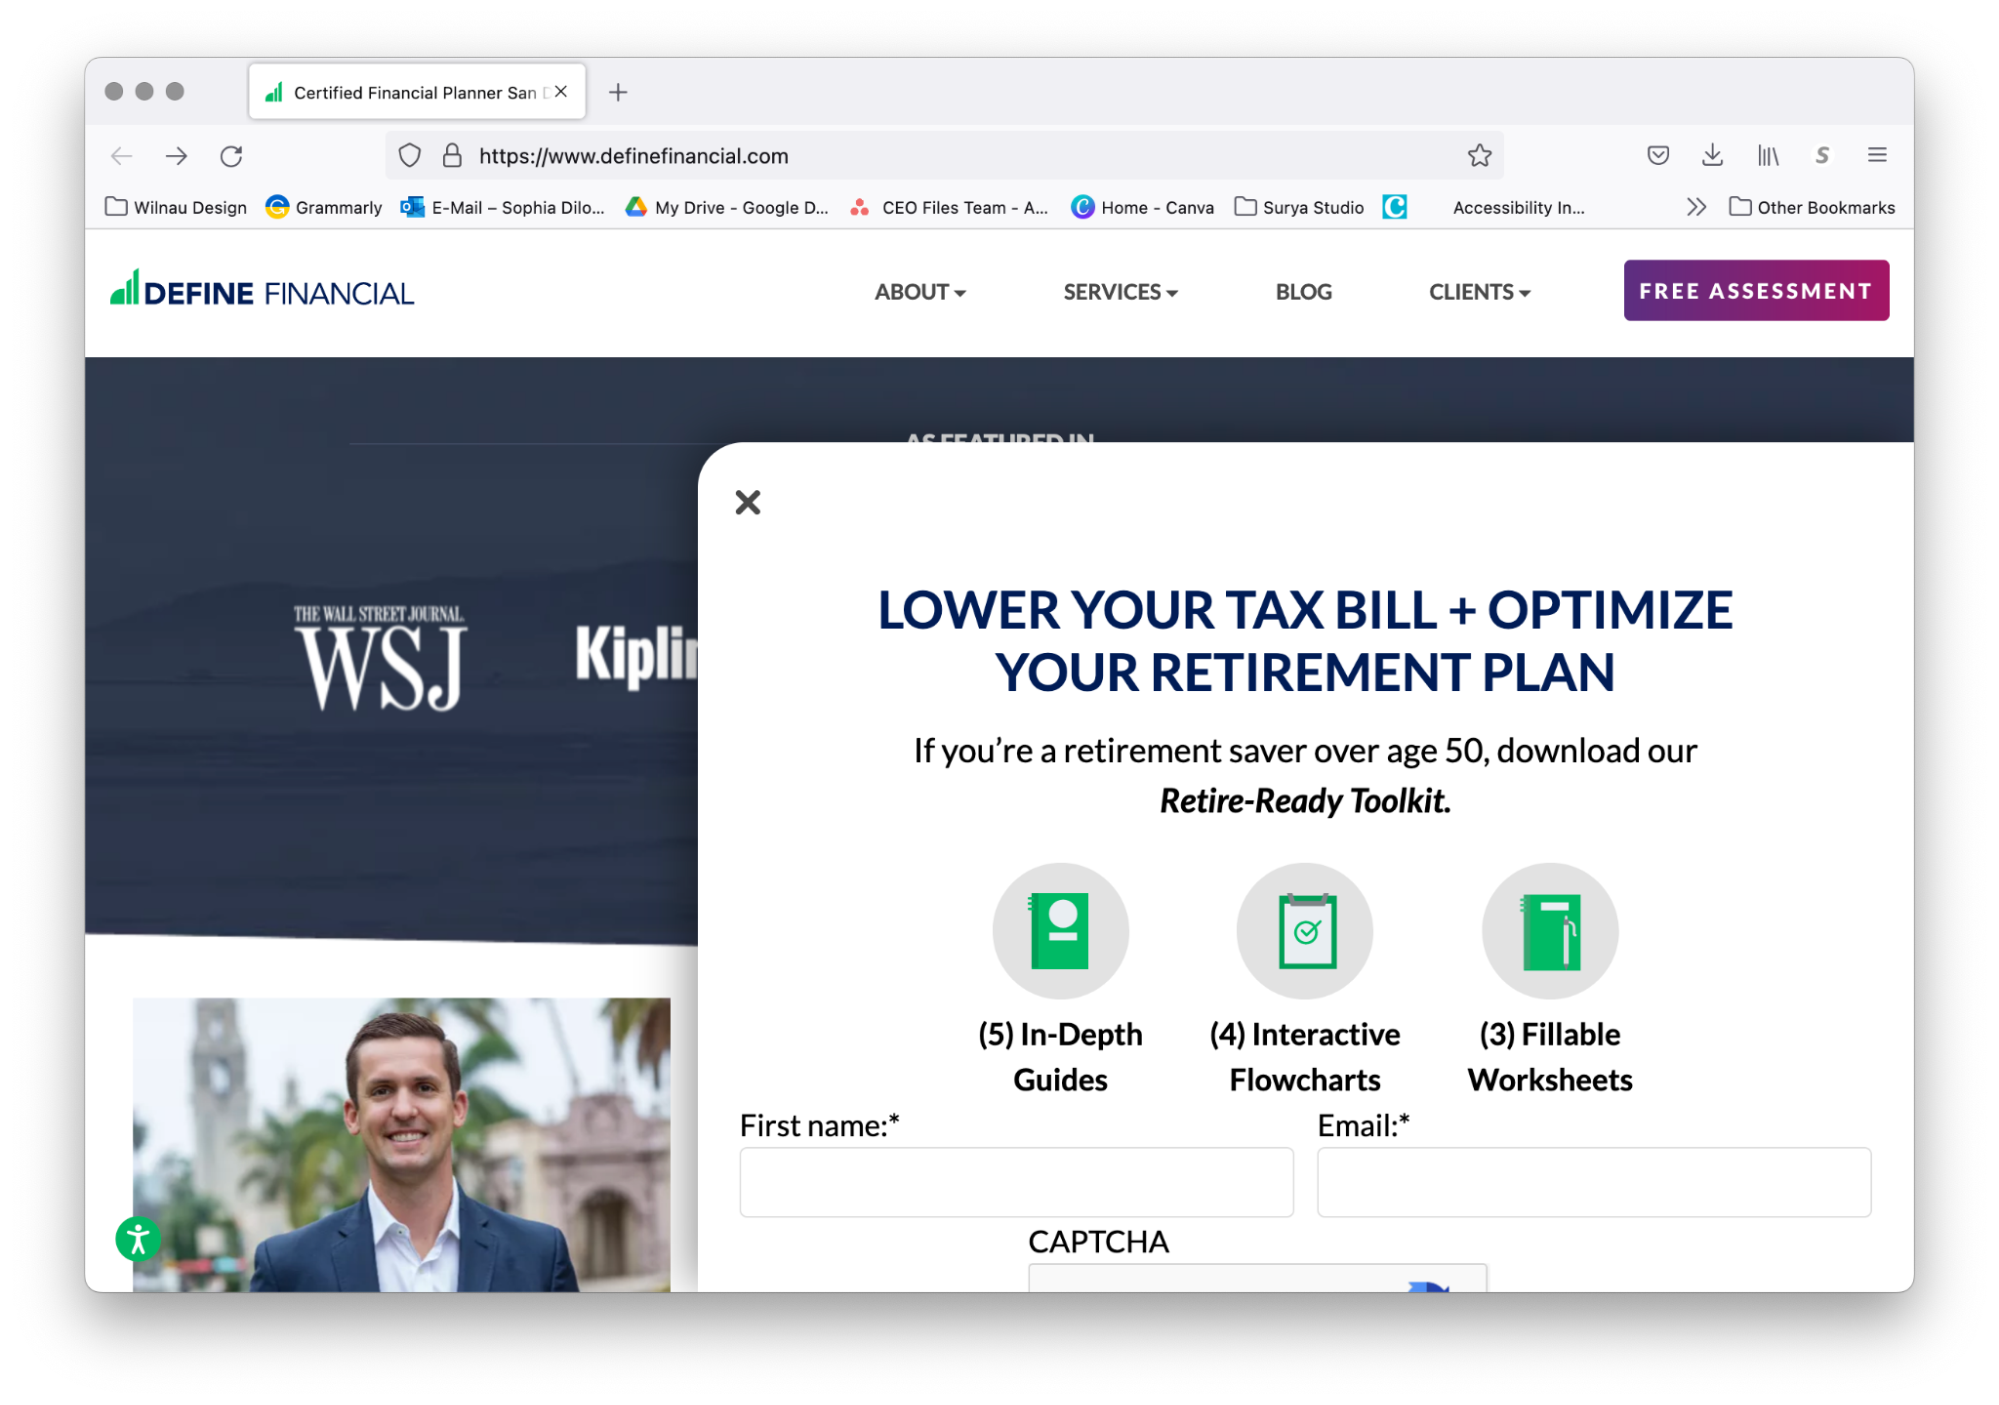This screenshot has height=1405, width=1999.
Task: Focus the Email input field
Action: click(x=1594, y=1182)
